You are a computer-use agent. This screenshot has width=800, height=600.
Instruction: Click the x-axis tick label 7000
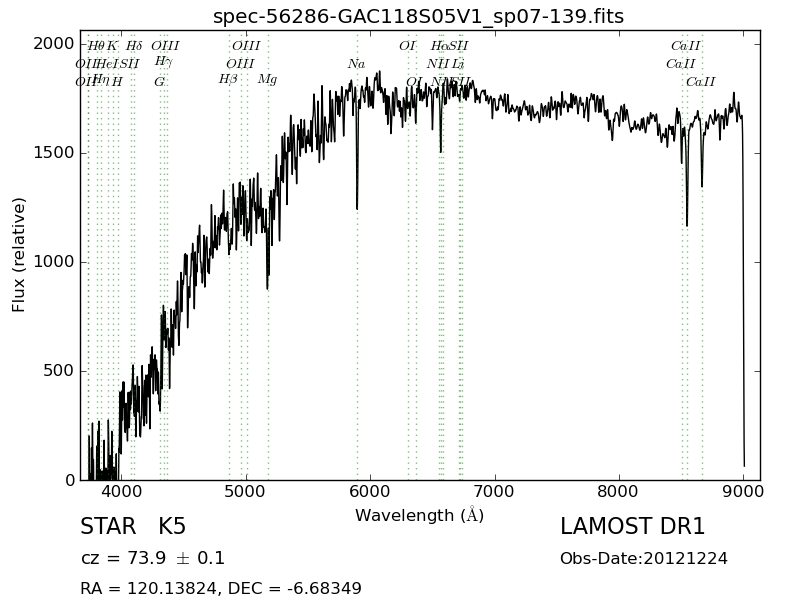pos(495,492)
